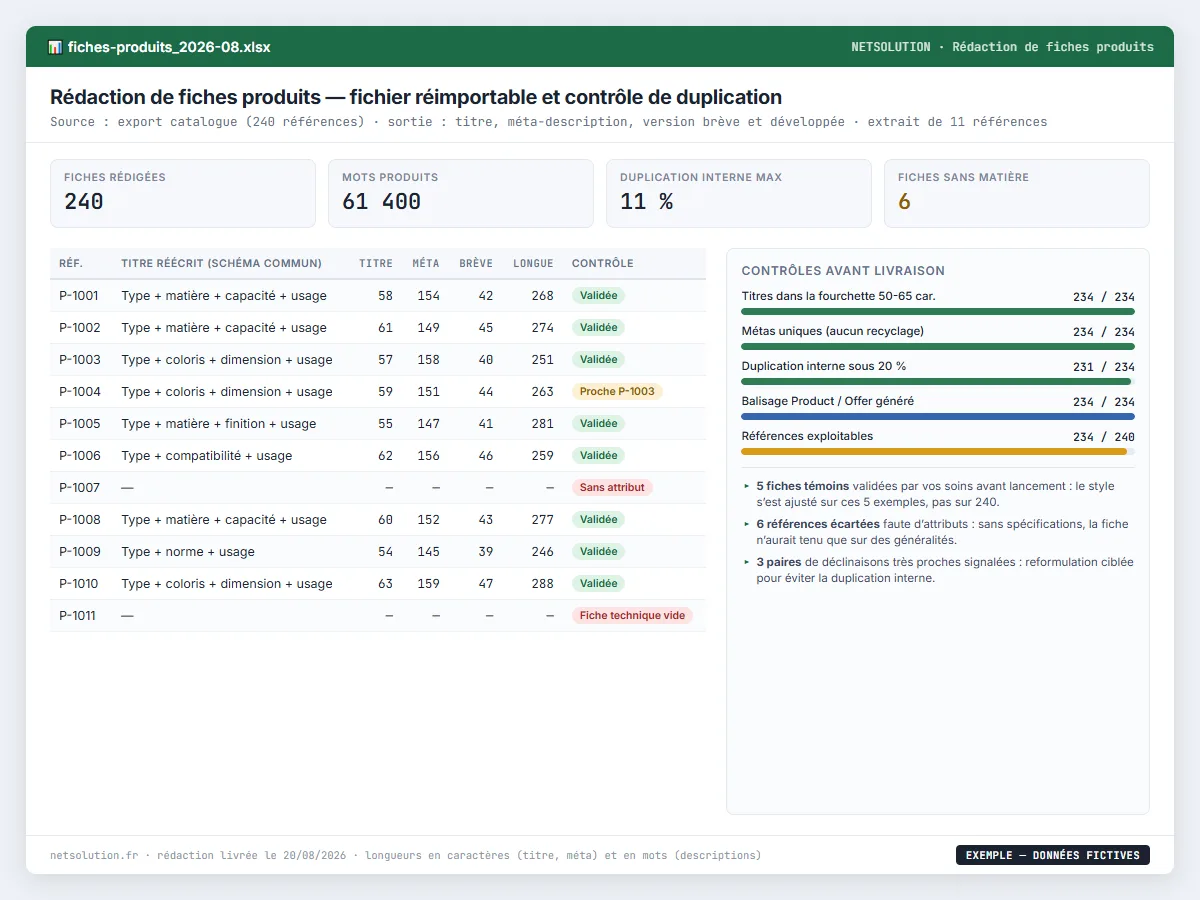1200x900 pixels.
Task: Click the 6 références écartées note
Action: click(x=938, y=532)
